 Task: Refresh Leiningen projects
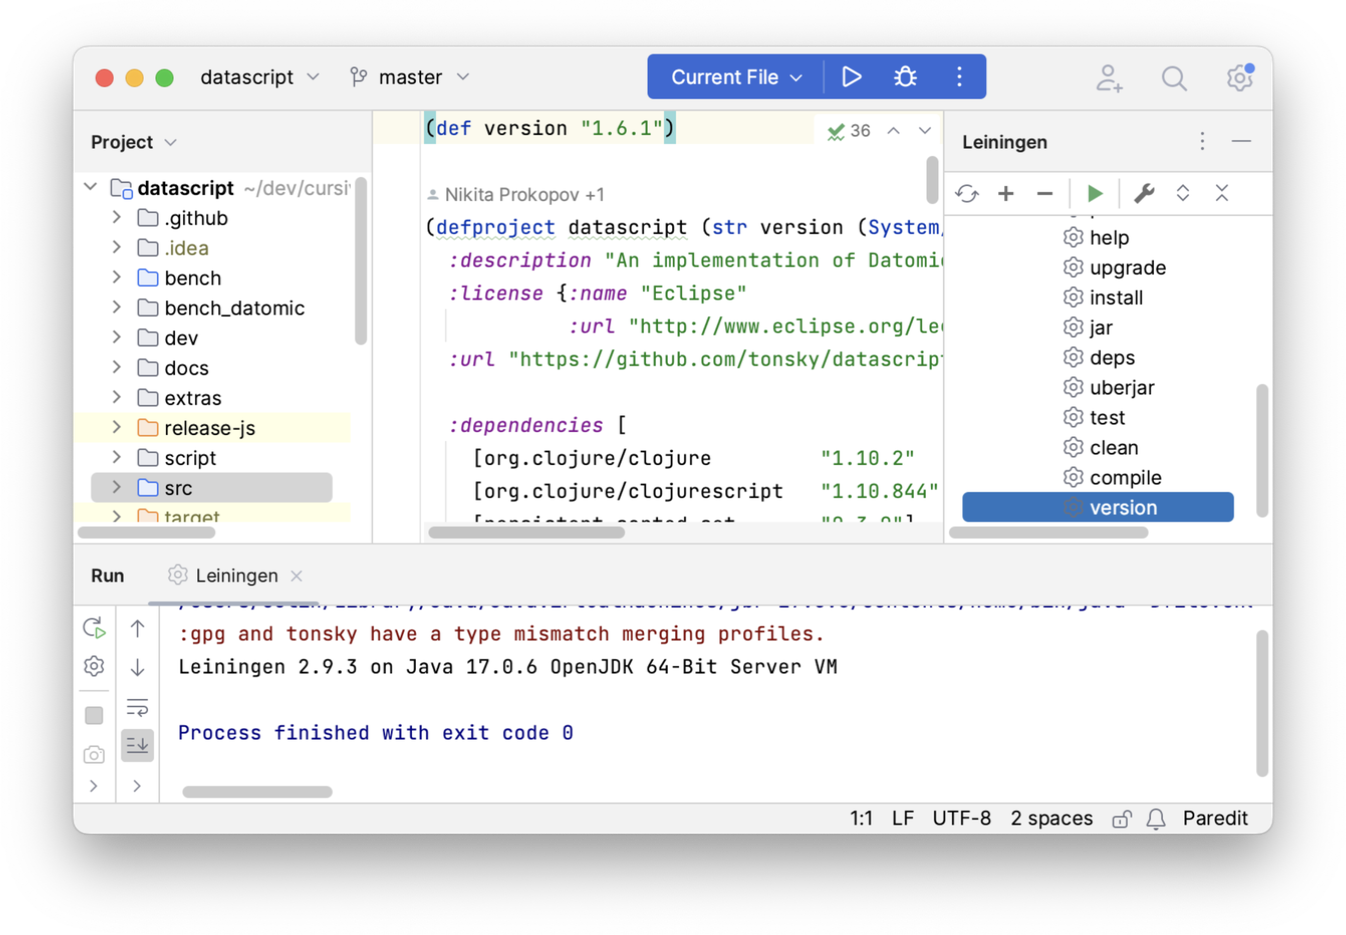966,194
